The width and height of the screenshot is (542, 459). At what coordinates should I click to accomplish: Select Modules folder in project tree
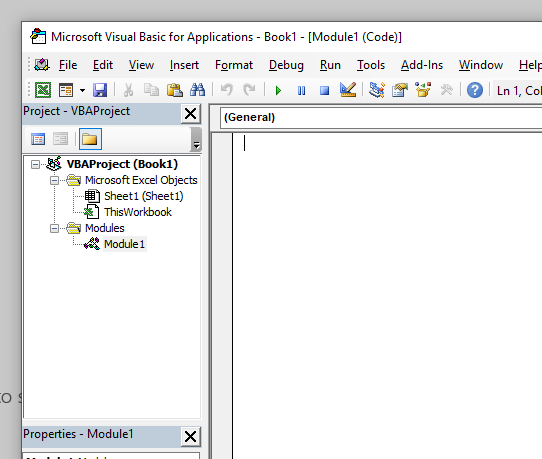coord(104,228)
